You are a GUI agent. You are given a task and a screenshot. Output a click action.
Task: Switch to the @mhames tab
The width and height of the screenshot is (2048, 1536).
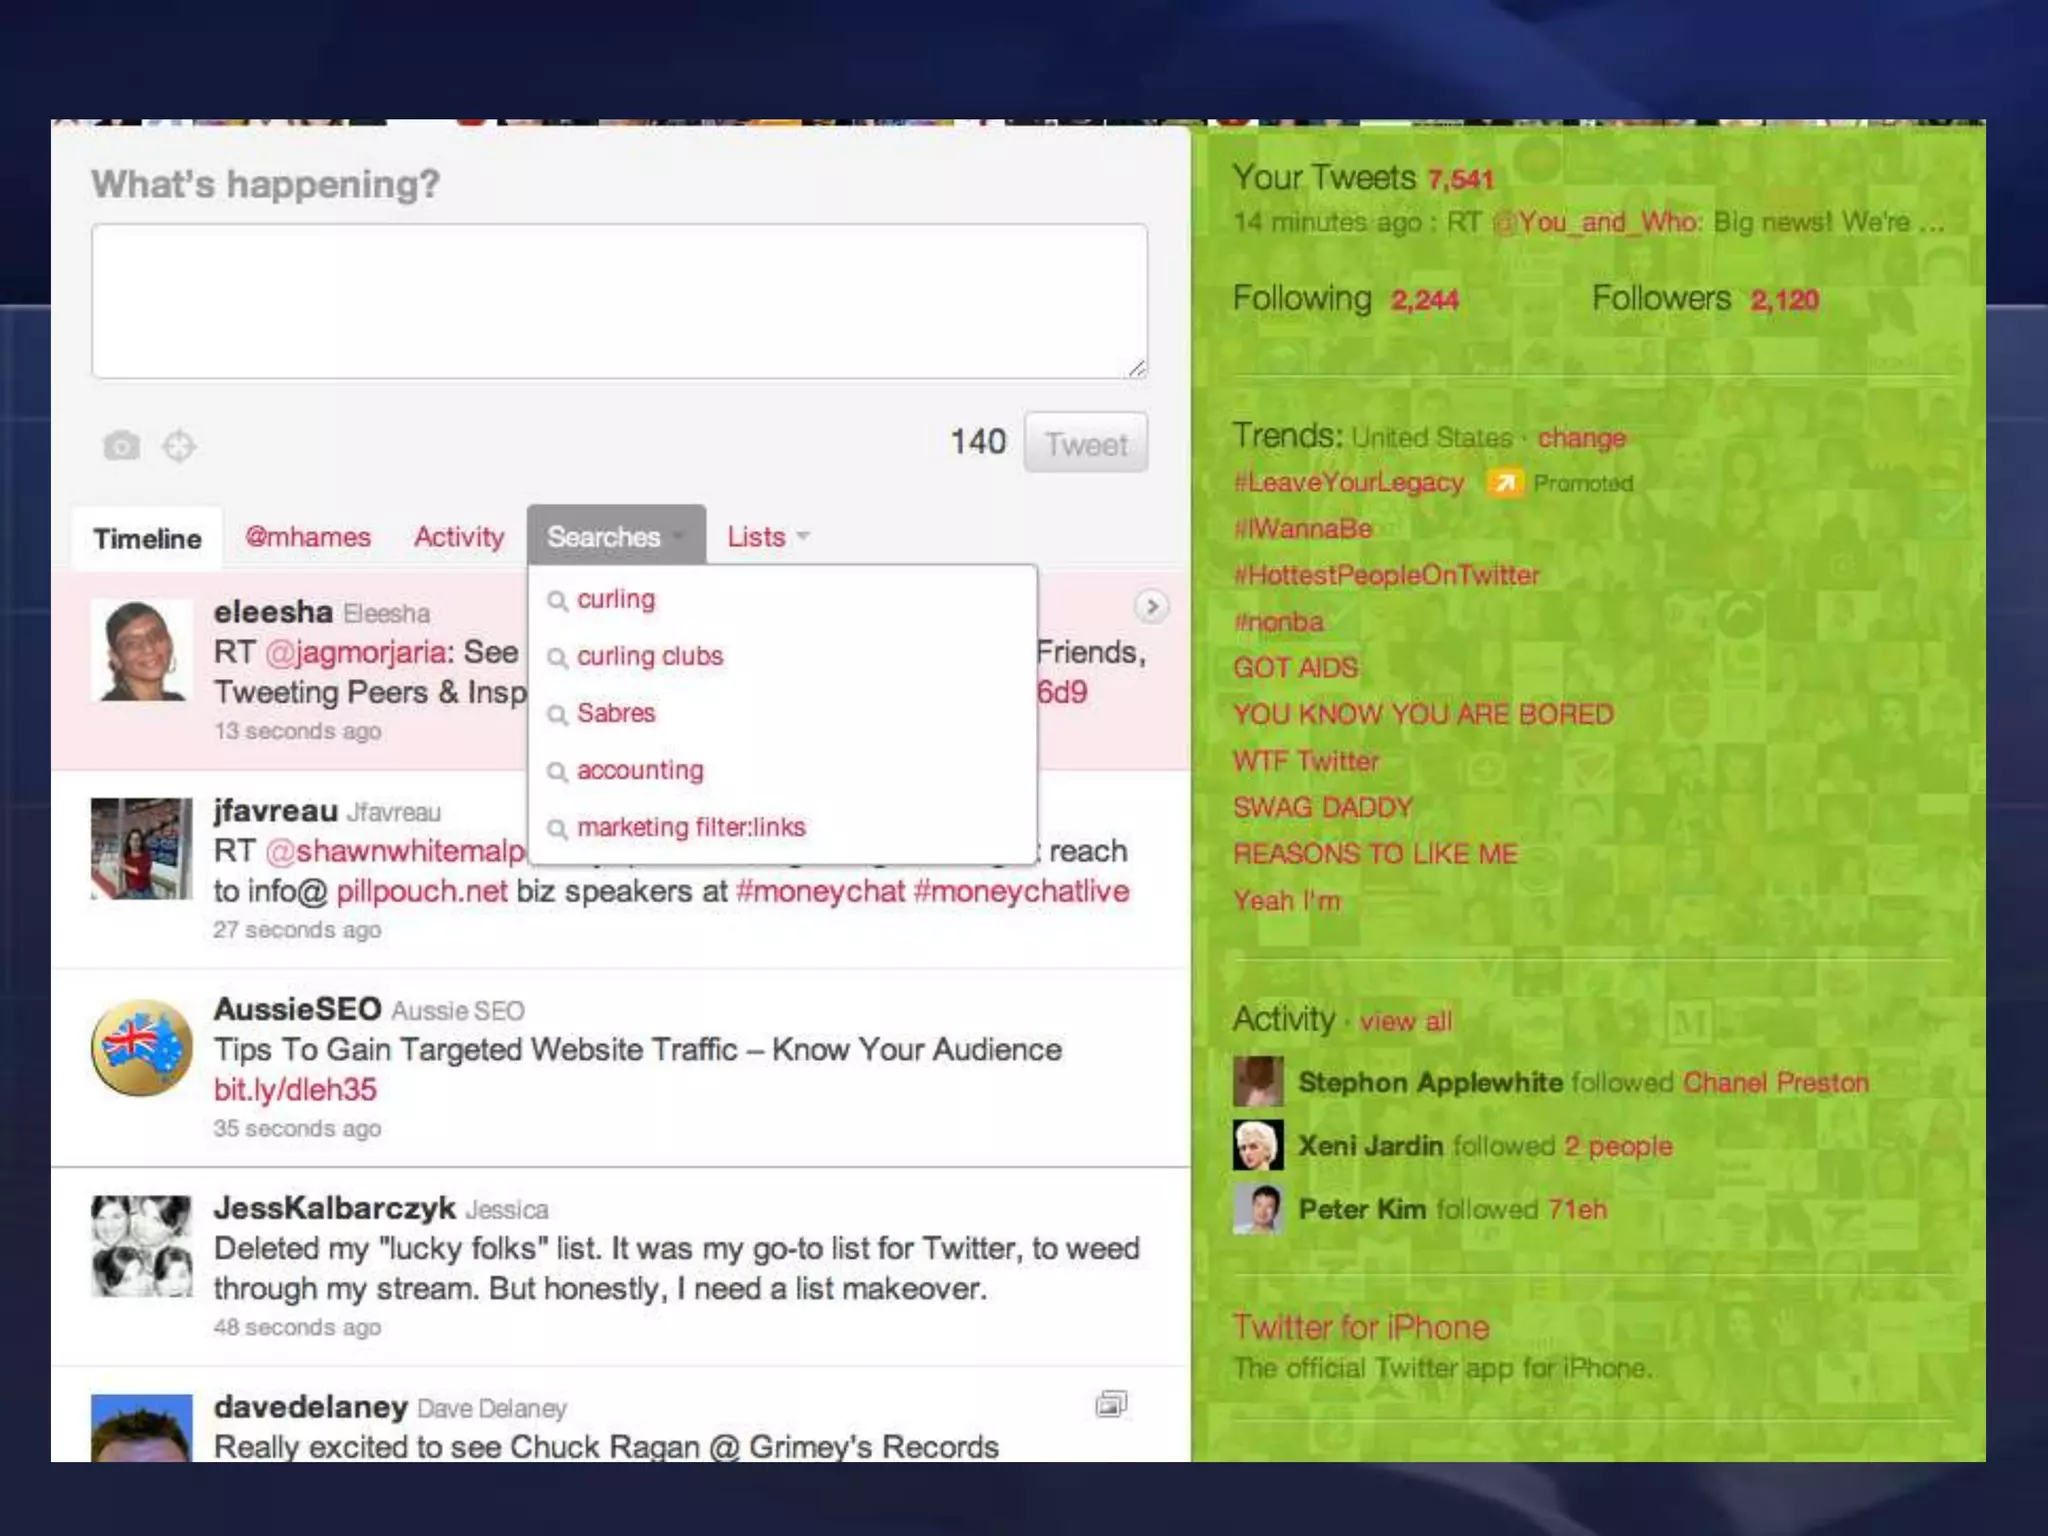(x=308, y=537)
